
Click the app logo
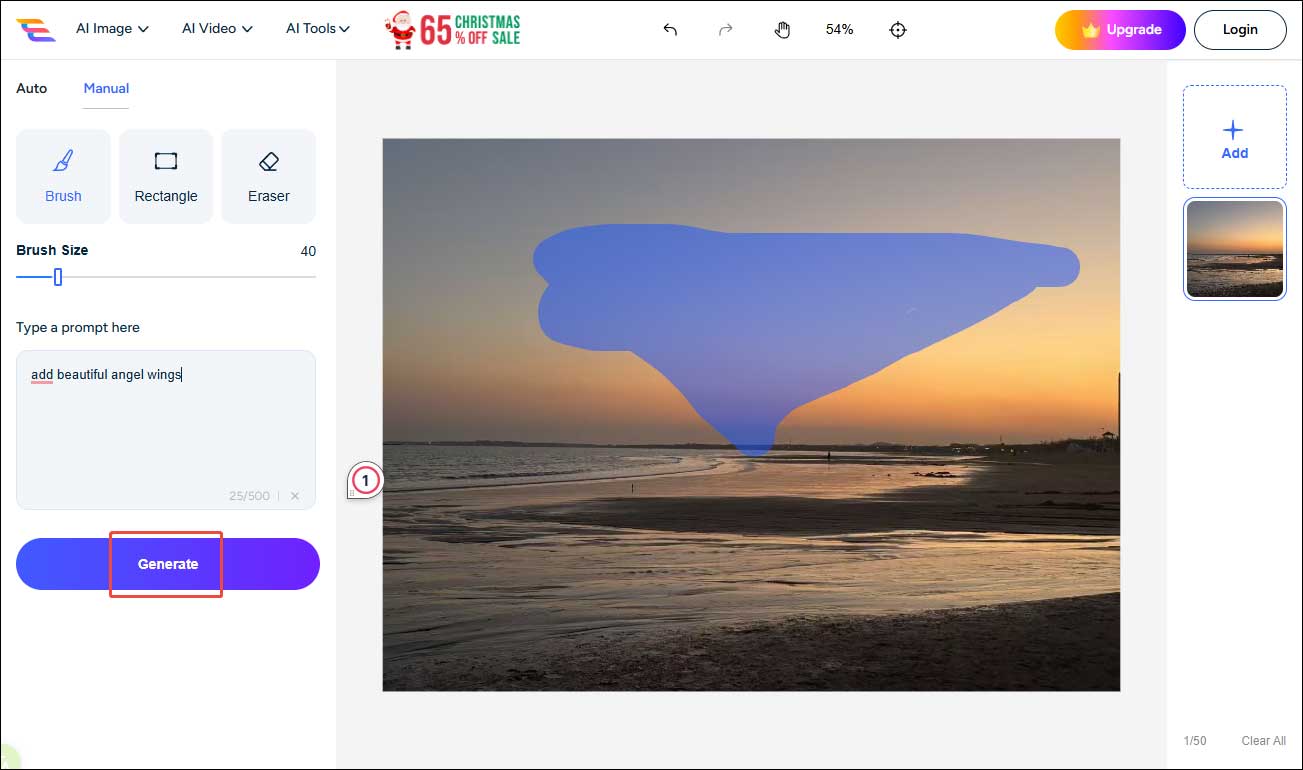pyautogui.click(x=38, y=29)
